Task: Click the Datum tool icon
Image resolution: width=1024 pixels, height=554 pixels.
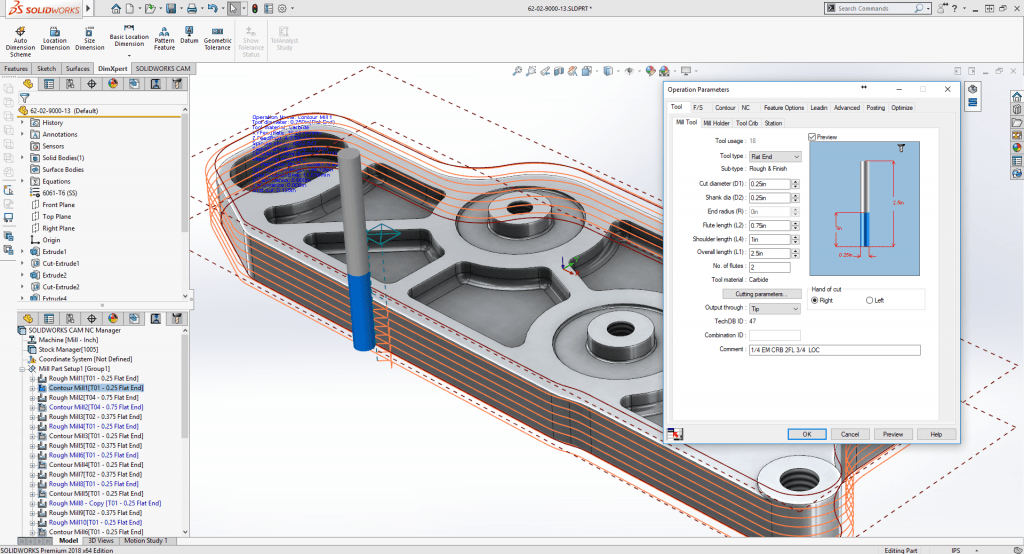Action: [x=189, y=32]
